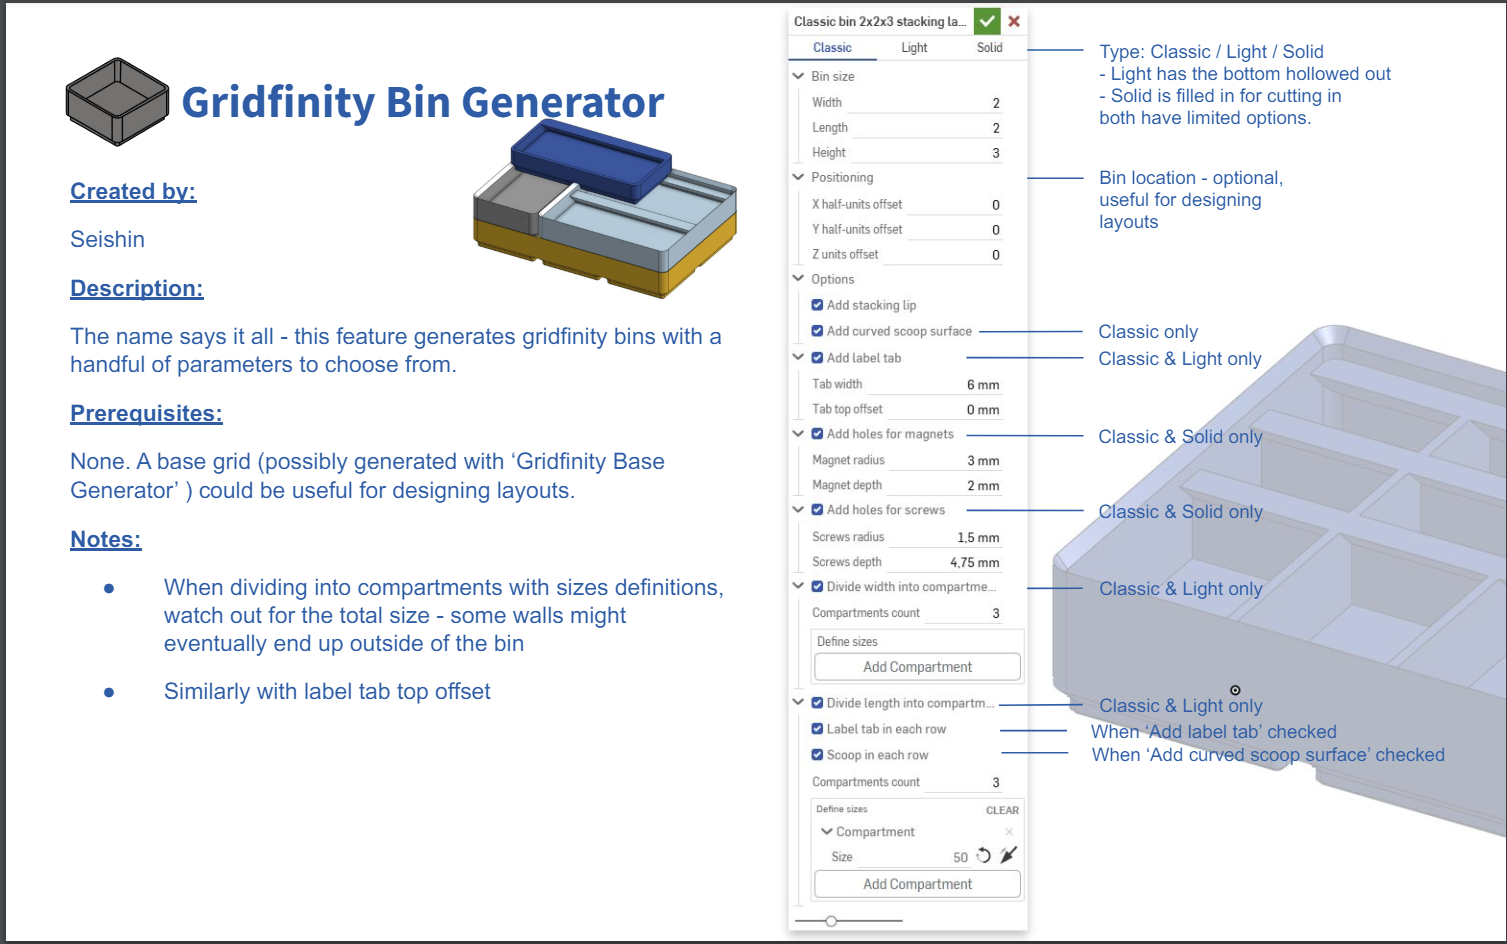Image resolution: width=1507 pixels, height=944 pixels.
Task: Click the 'Created by:' heading
Action: coord(133,191)
